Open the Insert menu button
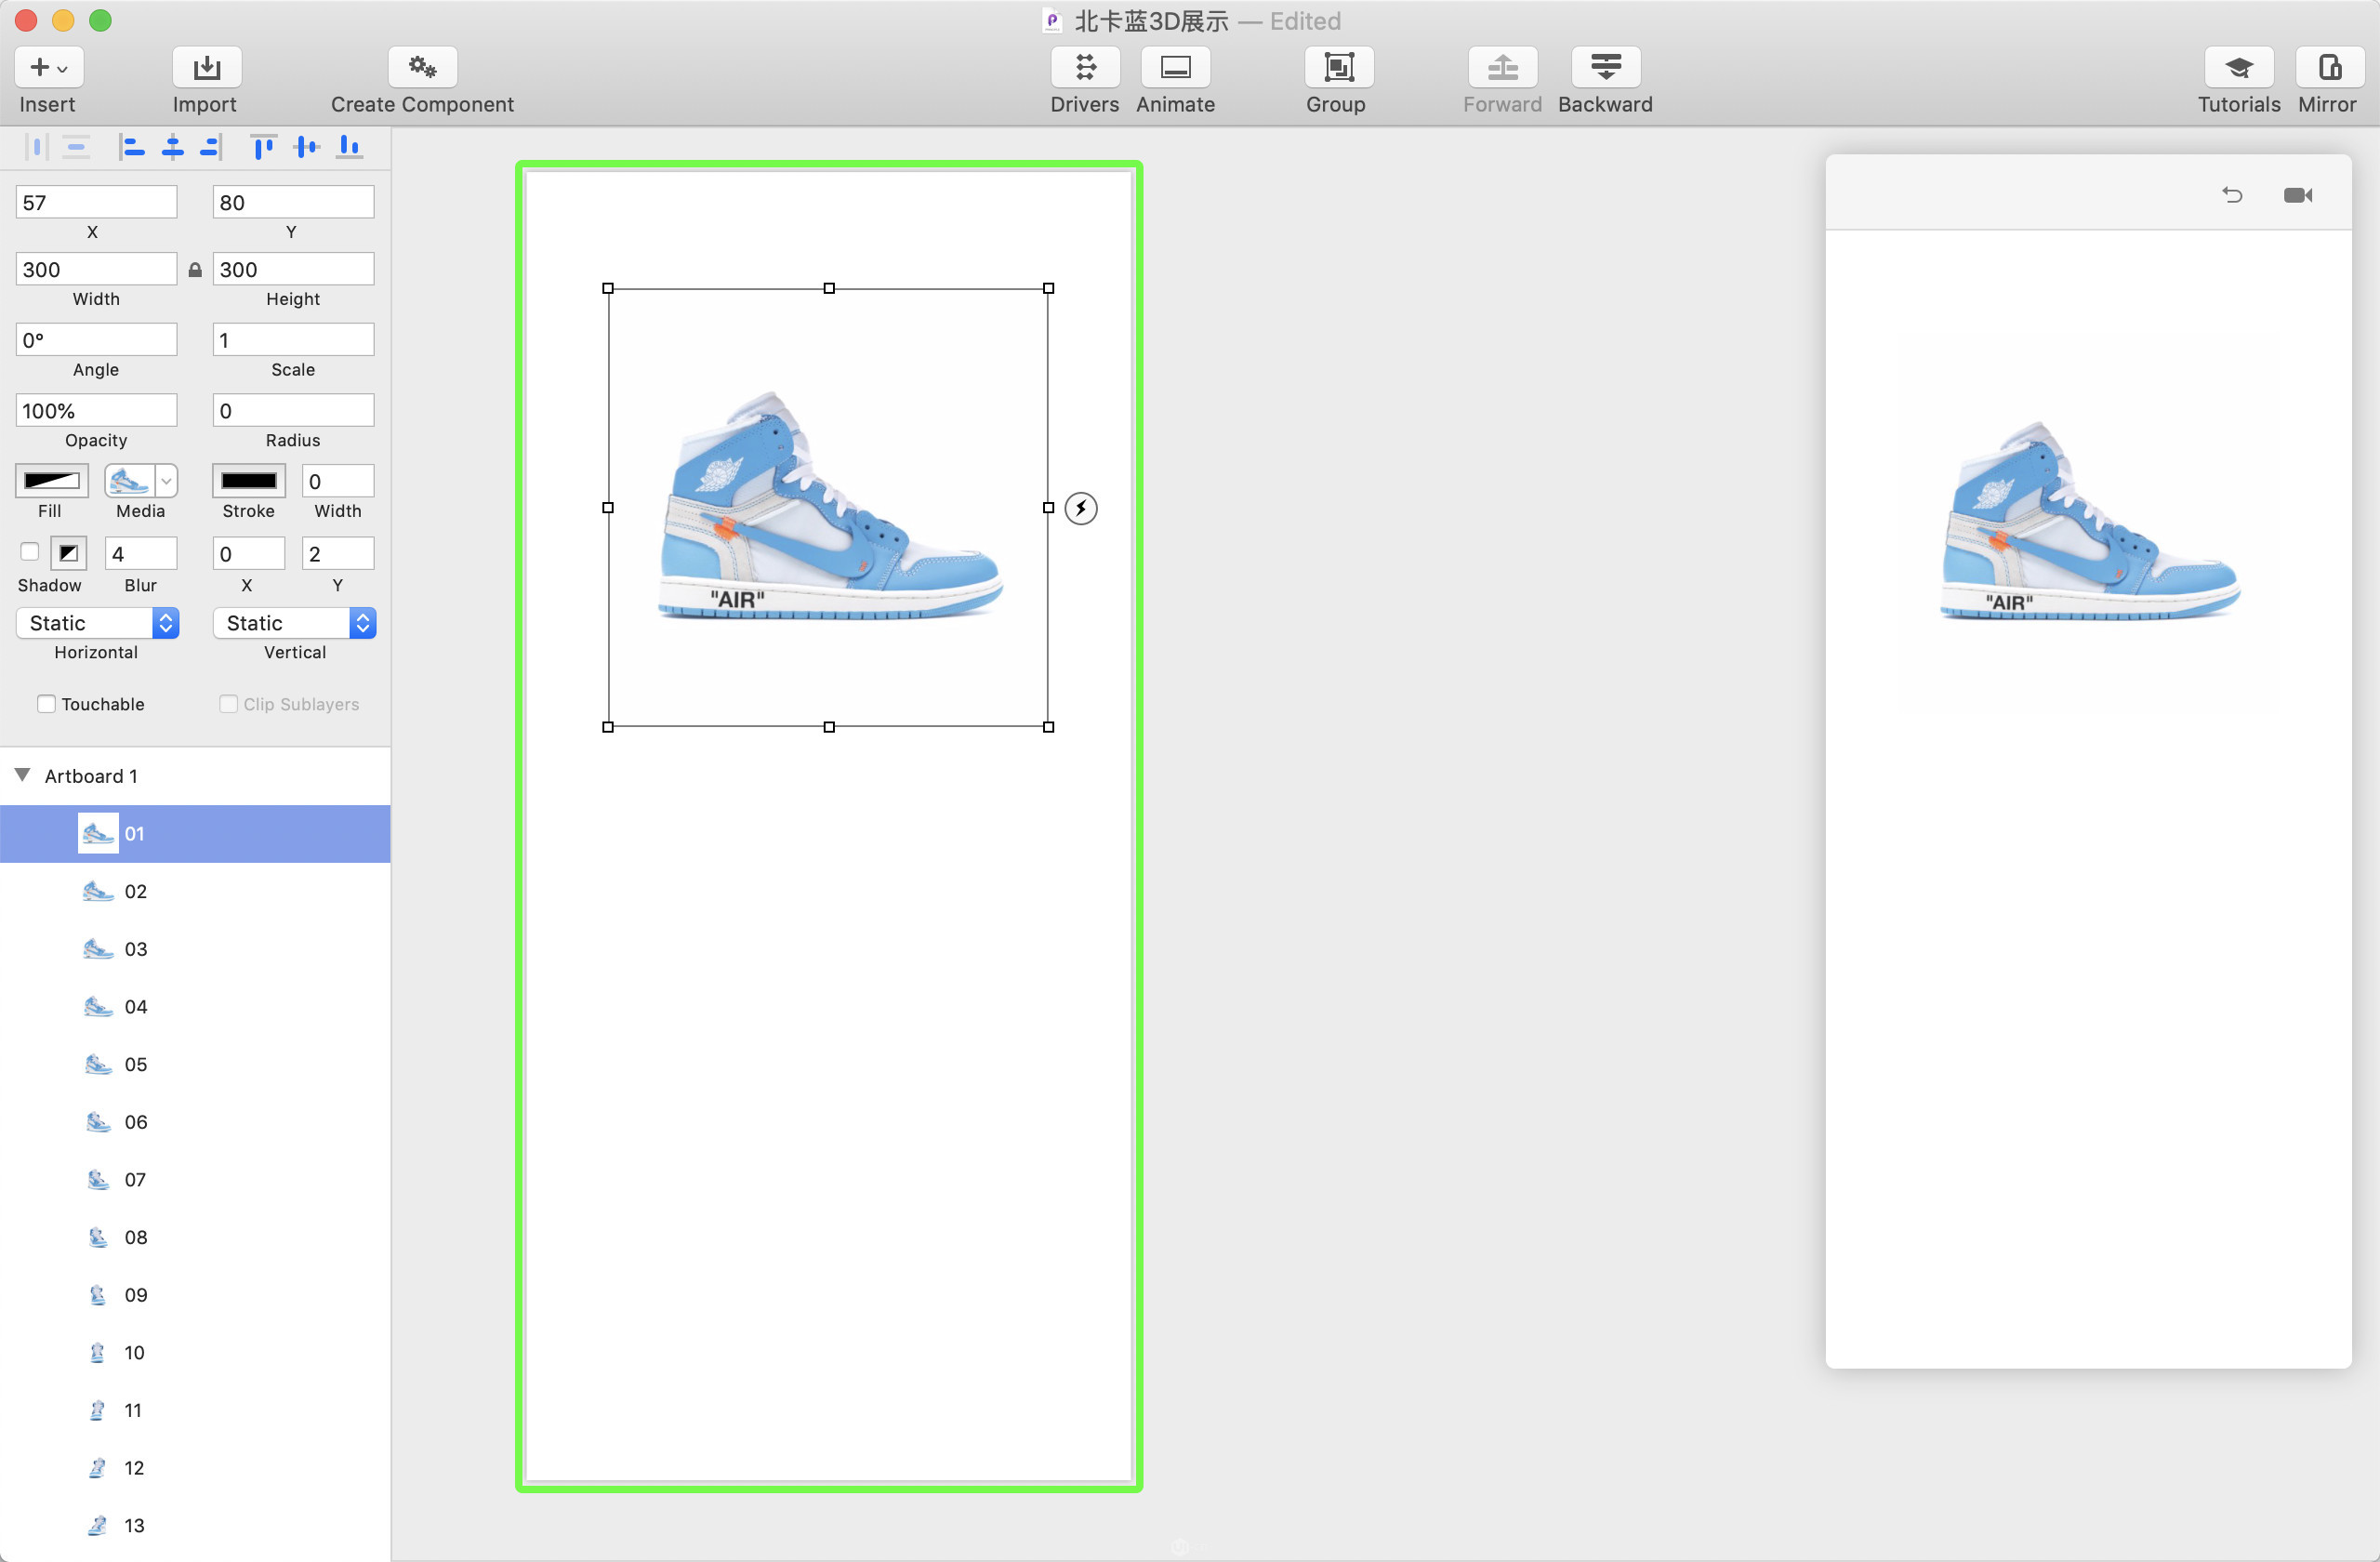Image resolution: width=2380 pixels, height=1562 pixels. [x=48, y=67]
